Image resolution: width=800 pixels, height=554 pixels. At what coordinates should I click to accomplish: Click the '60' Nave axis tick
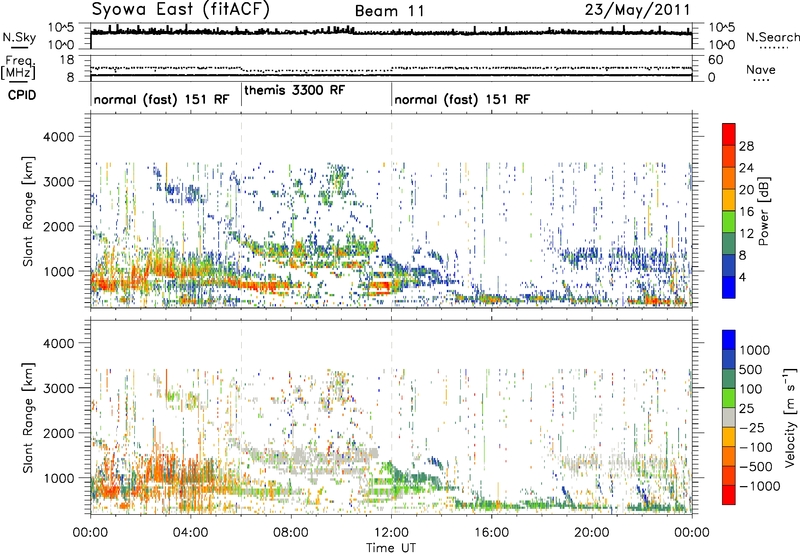[x=716, y=60]
